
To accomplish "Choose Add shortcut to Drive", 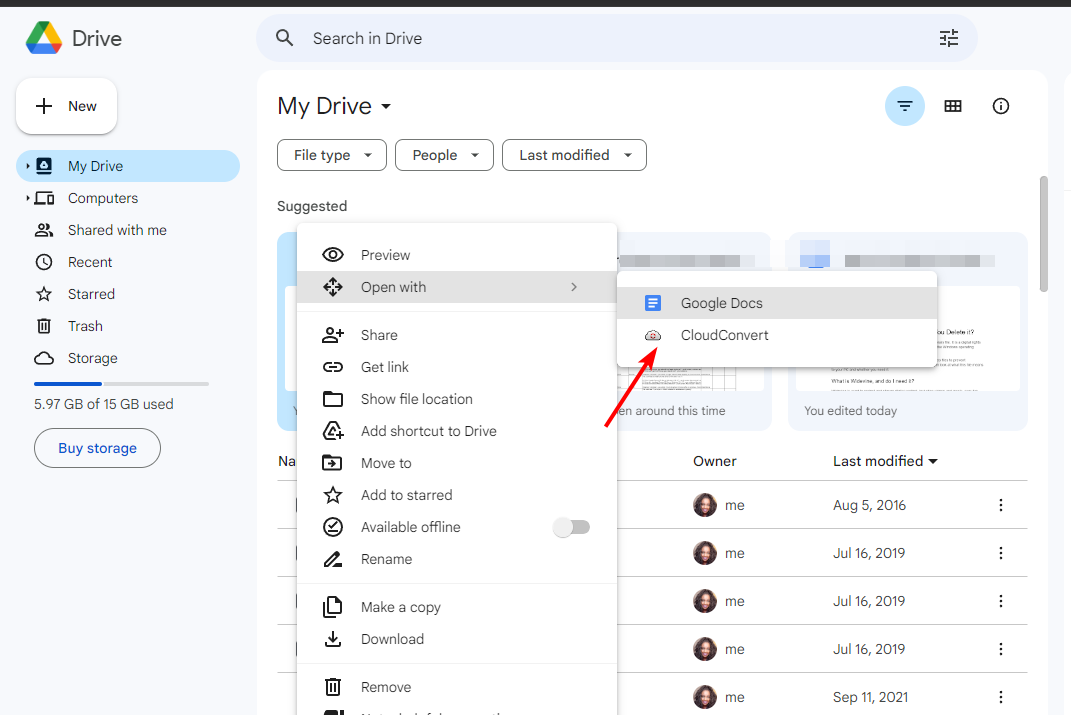I will pyautogui.click(x=457, y=431).
